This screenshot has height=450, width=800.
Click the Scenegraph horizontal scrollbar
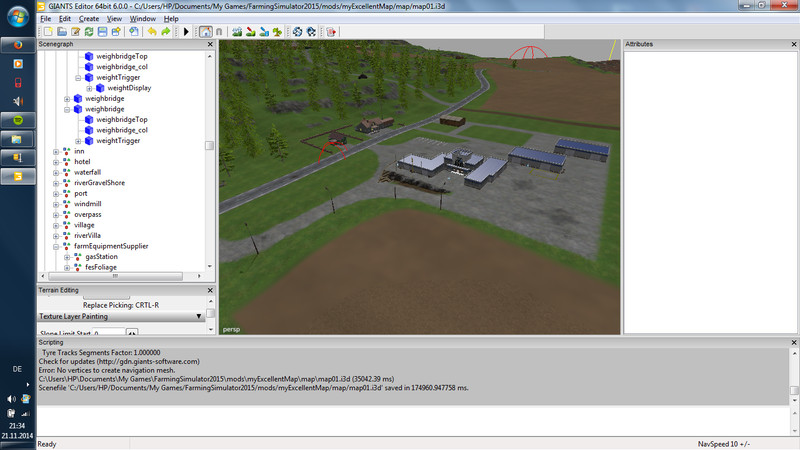click(115, 276)
